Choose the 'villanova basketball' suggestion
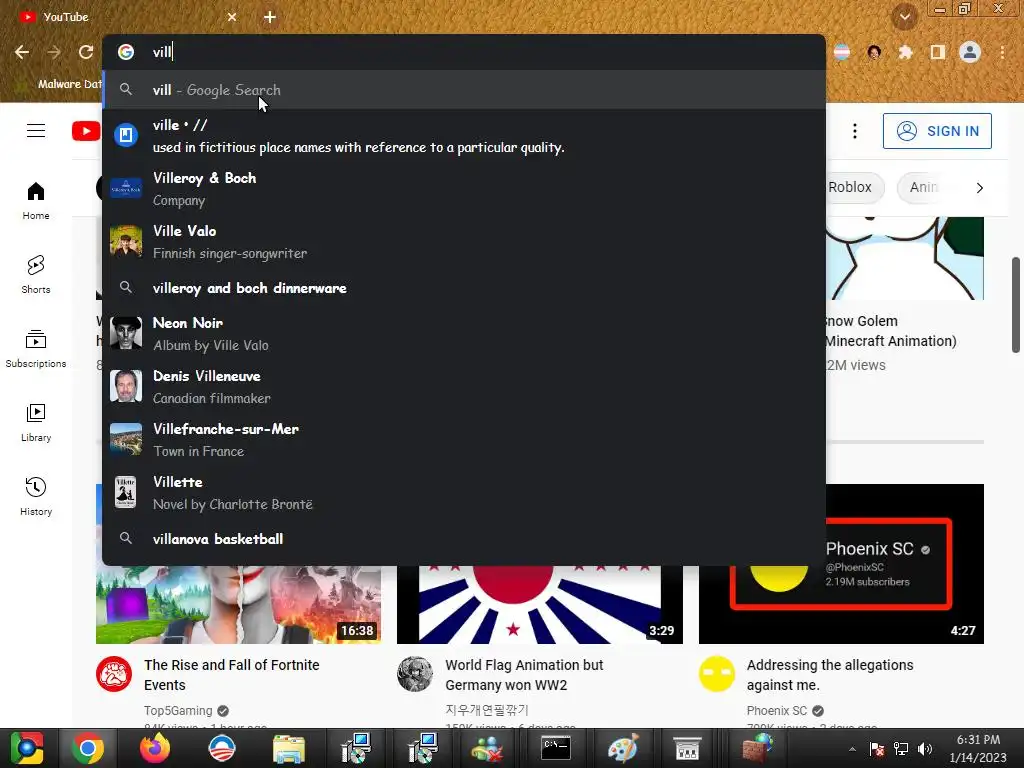The height and width of the screenshot is (768, 1024). tap(464, 539)
